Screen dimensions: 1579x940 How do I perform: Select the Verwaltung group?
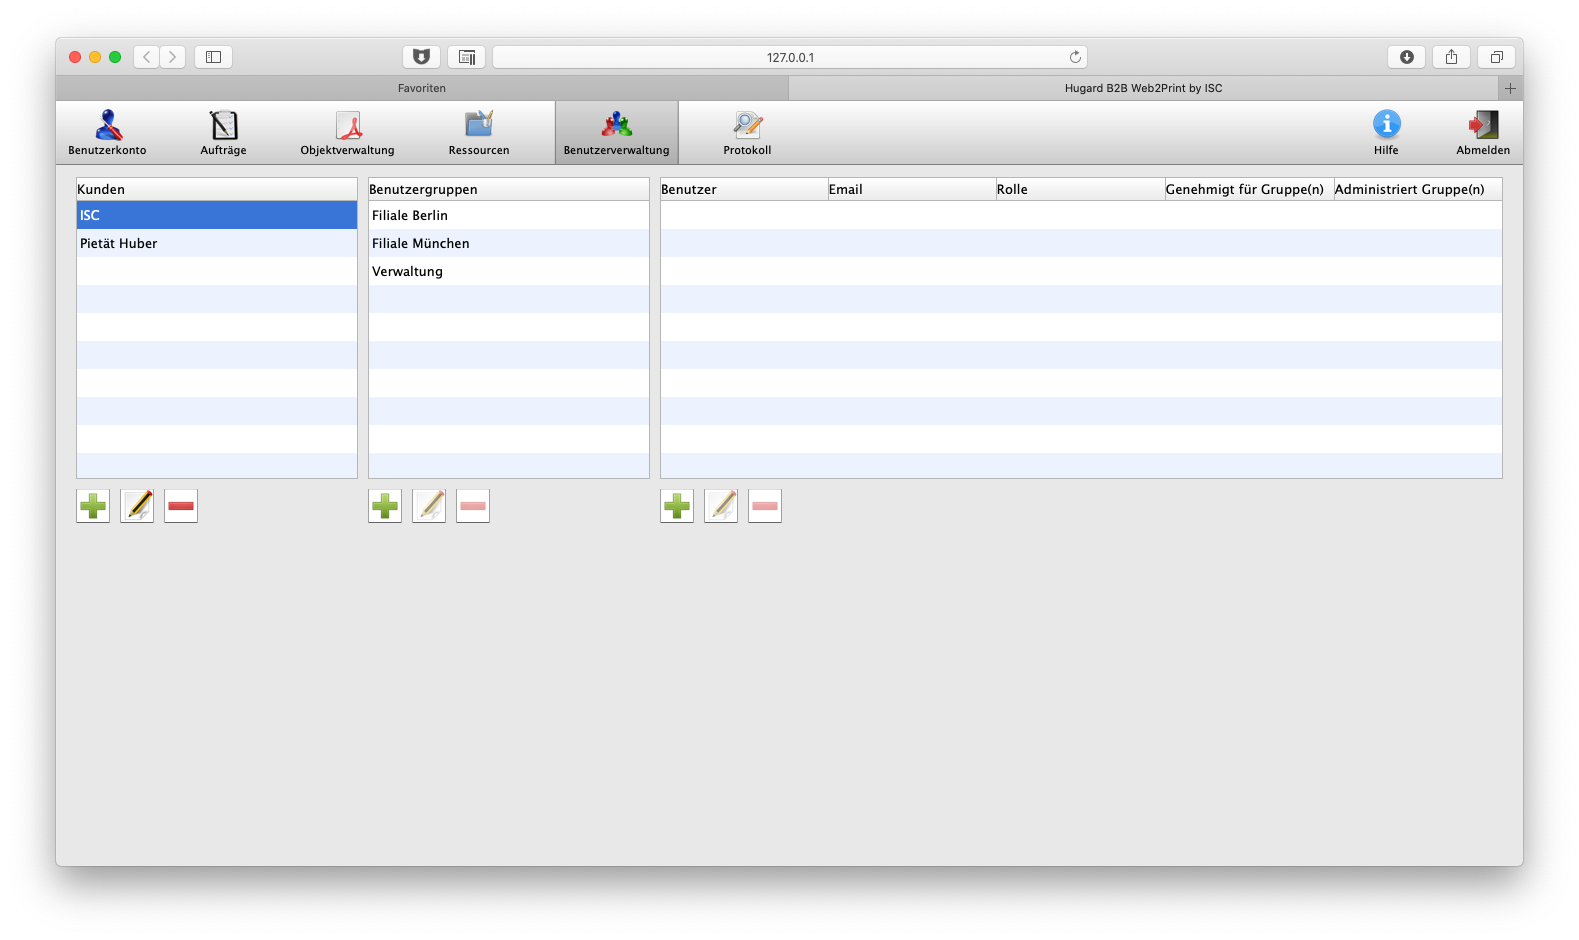509,271
